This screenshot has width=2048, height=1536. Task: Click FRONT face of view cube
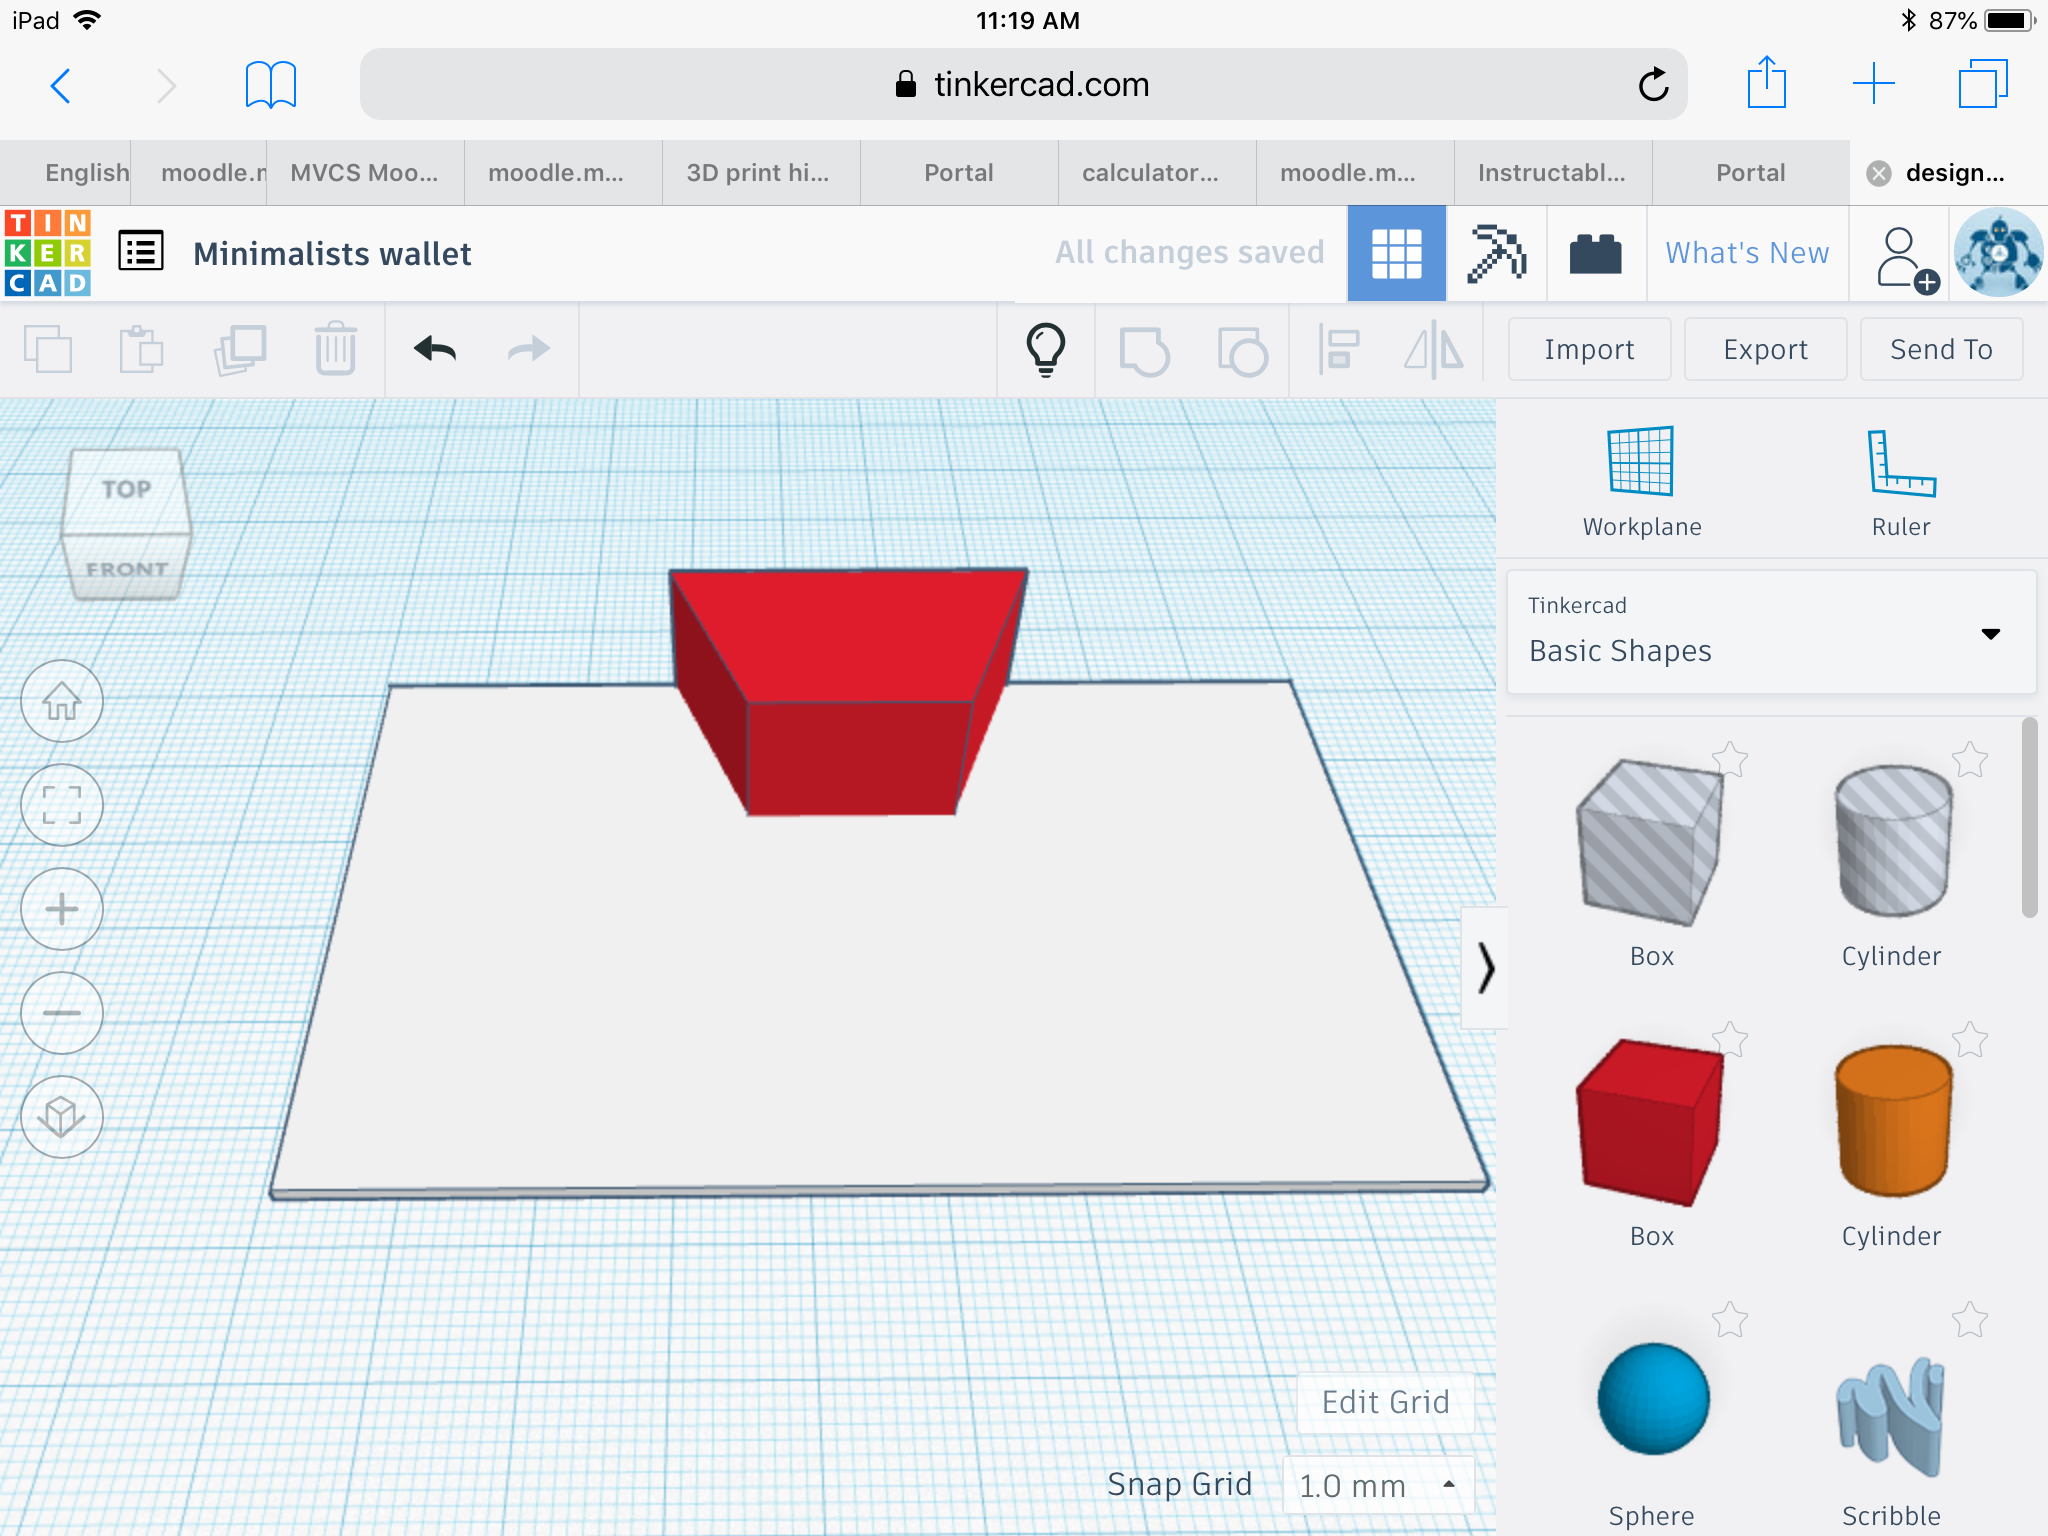tap(126, 568)
